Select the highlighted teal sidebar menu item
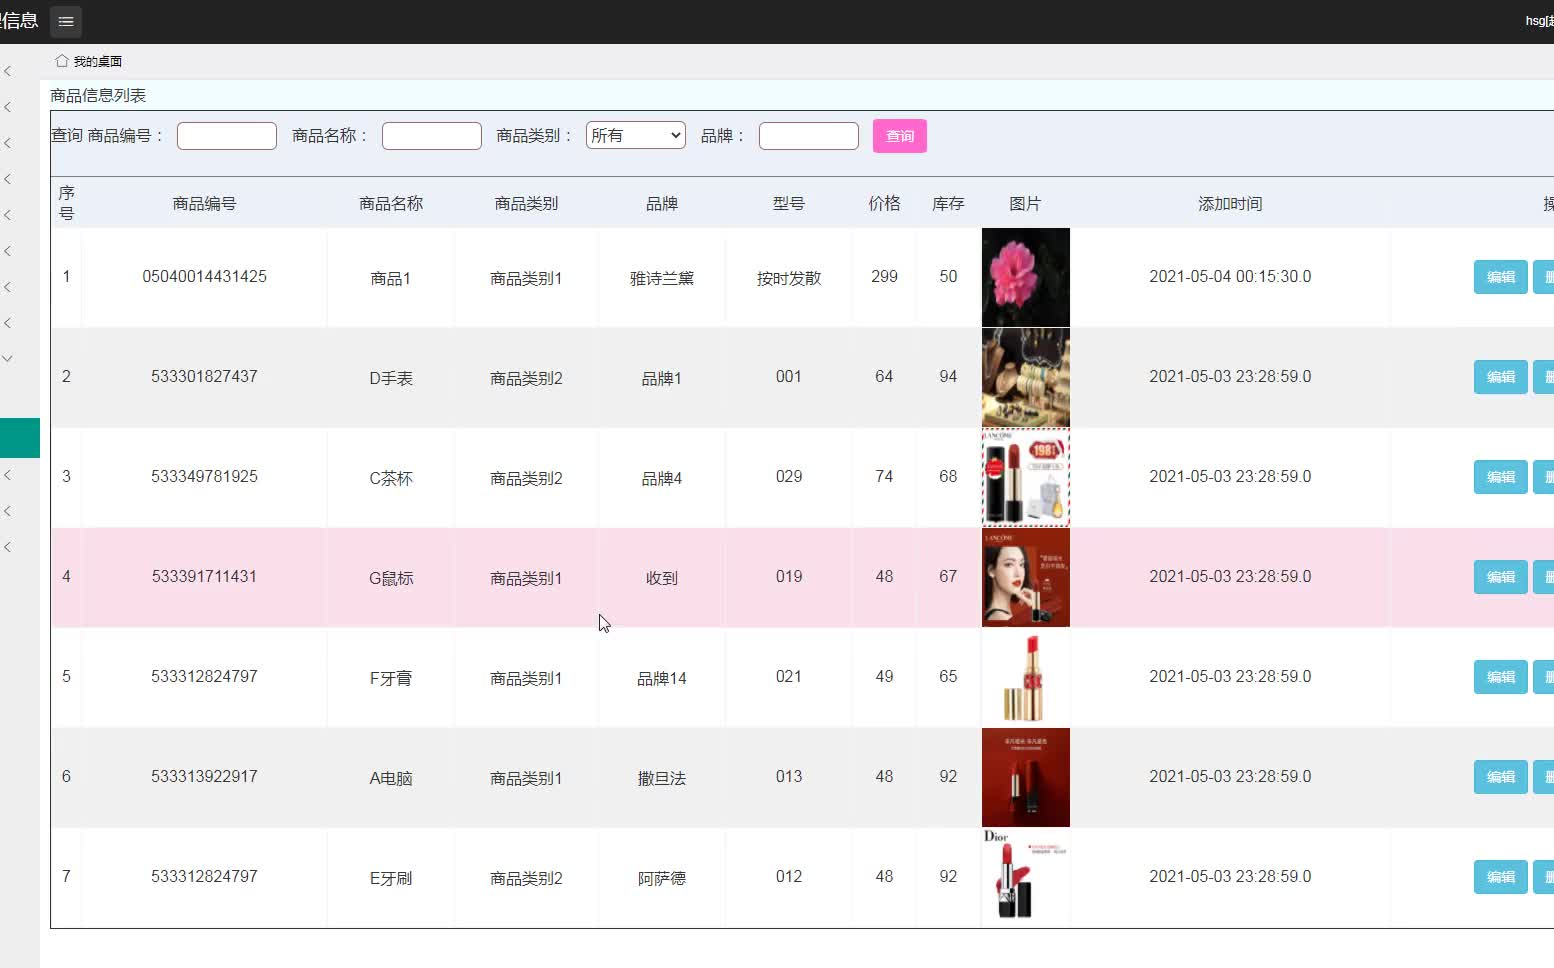This screenshot has height=968, width=1554. [x=19, y=438]
